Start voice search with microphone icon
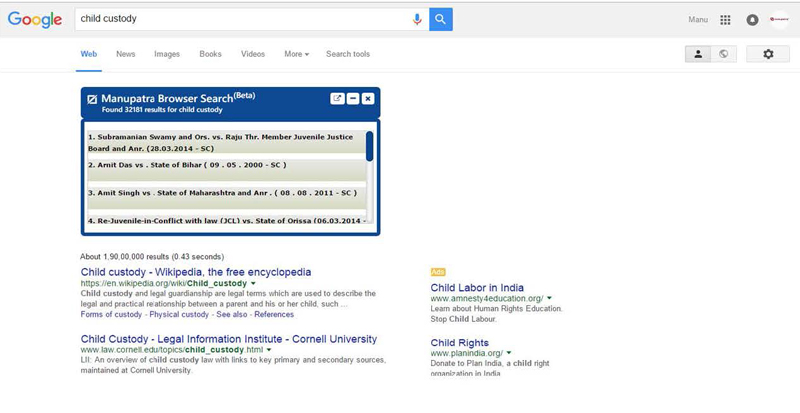The height and width of the screenshot is (413, 800). [x=417, y=19]
